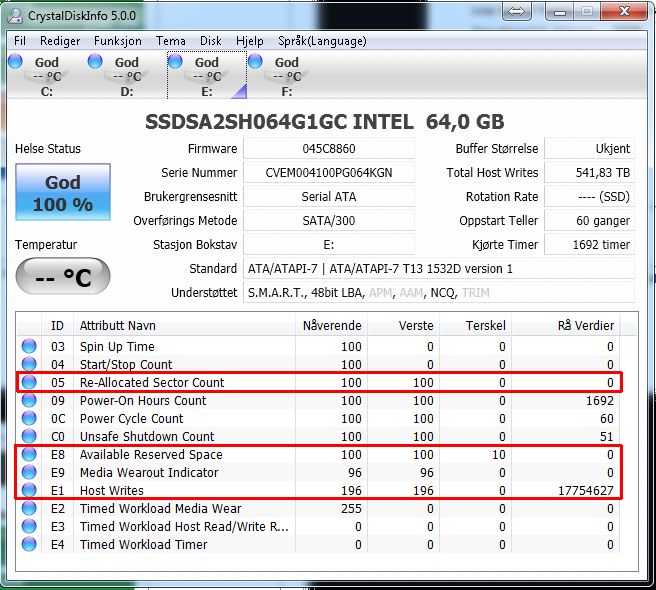Viewport: 656px width, 590px height.
Task: Open the Hjelp menu
Action: [x=250, y=41]
